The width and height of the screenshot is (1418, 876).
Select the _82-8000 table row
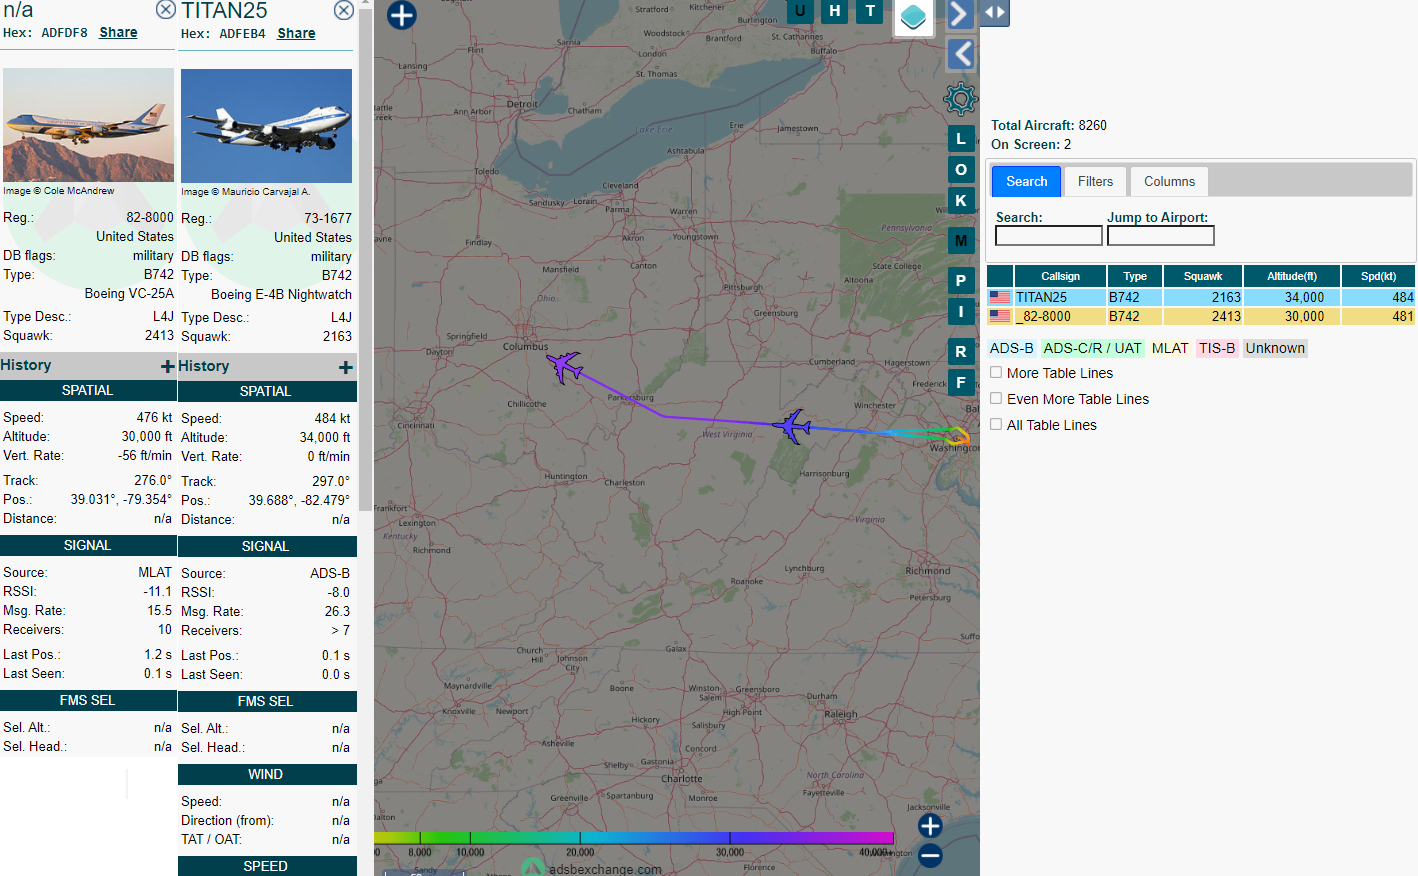click(x=1201, y=316)
